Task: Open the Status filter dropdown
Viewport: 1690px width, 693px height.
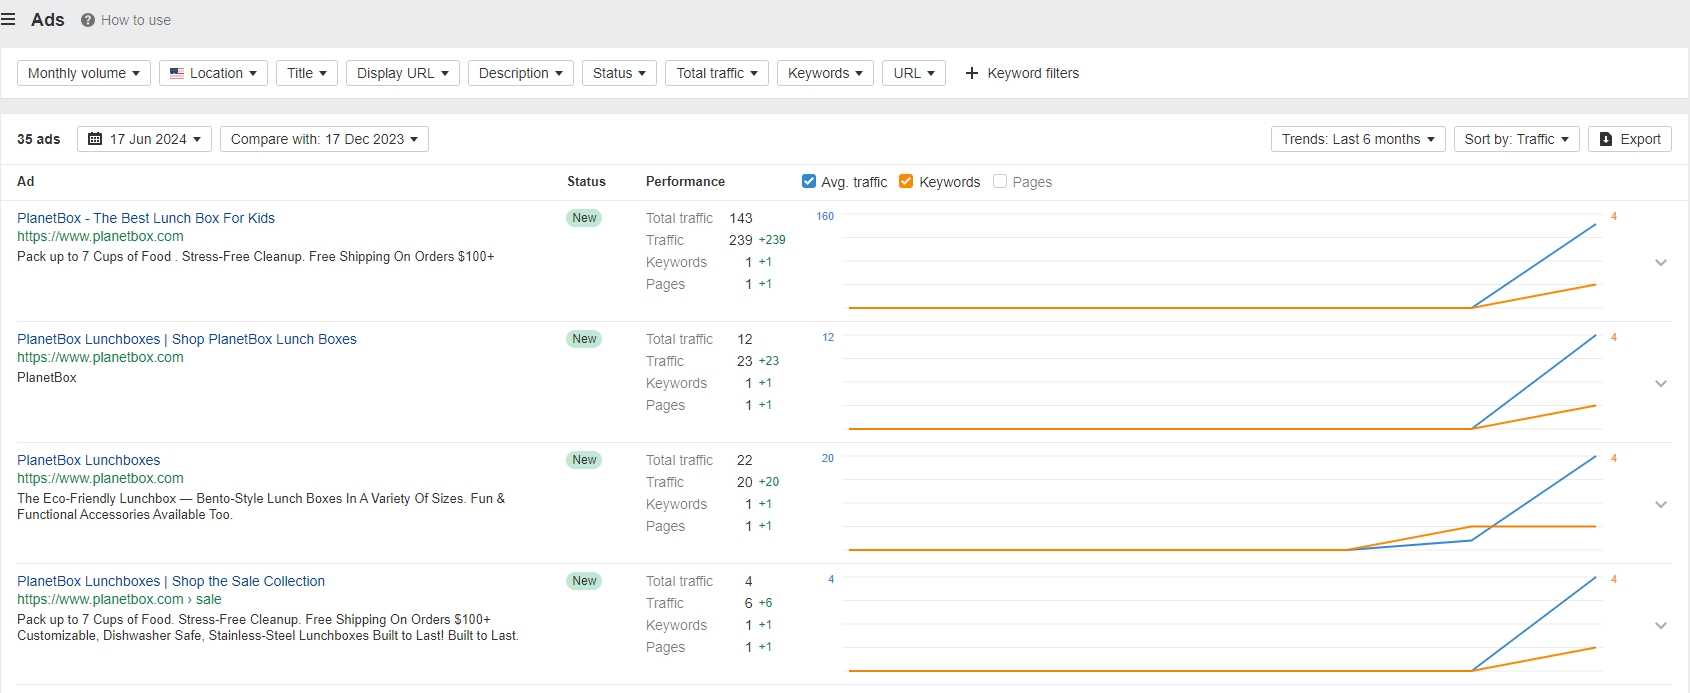Action: pyautogui.click(x=619, y=73)
